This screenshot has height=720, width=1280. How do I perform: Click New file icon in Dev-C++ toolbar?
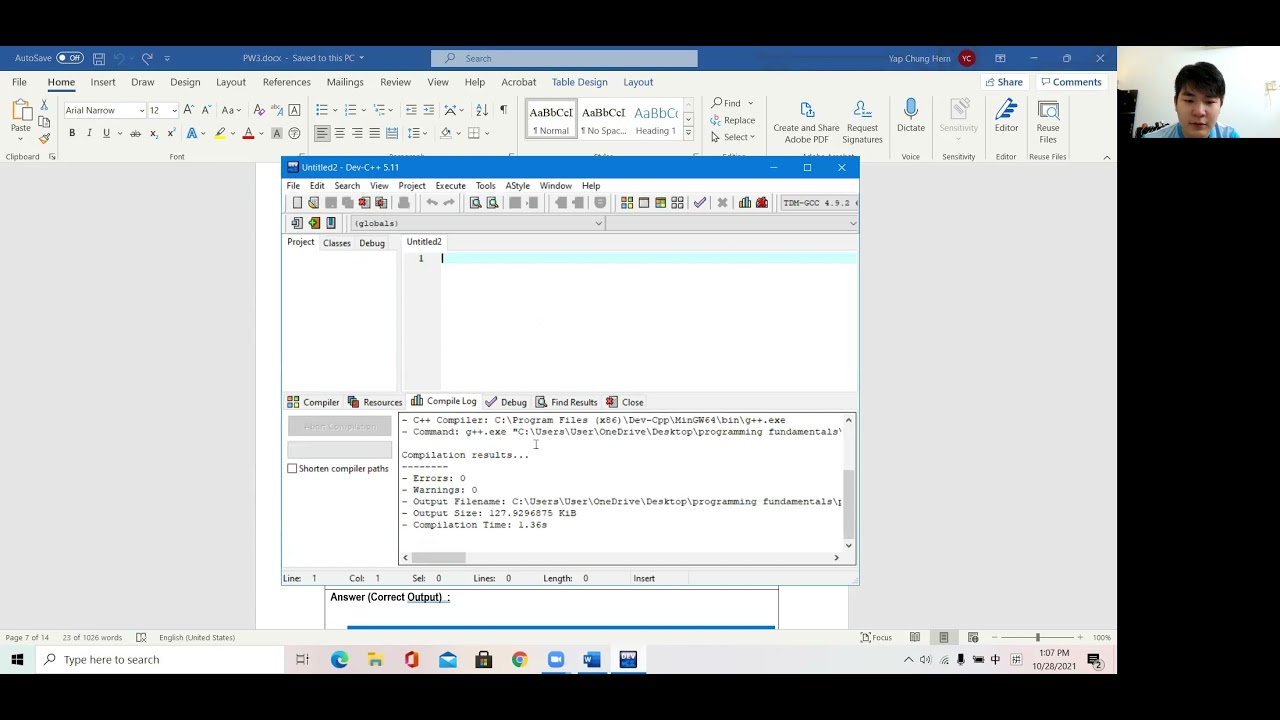297,203
